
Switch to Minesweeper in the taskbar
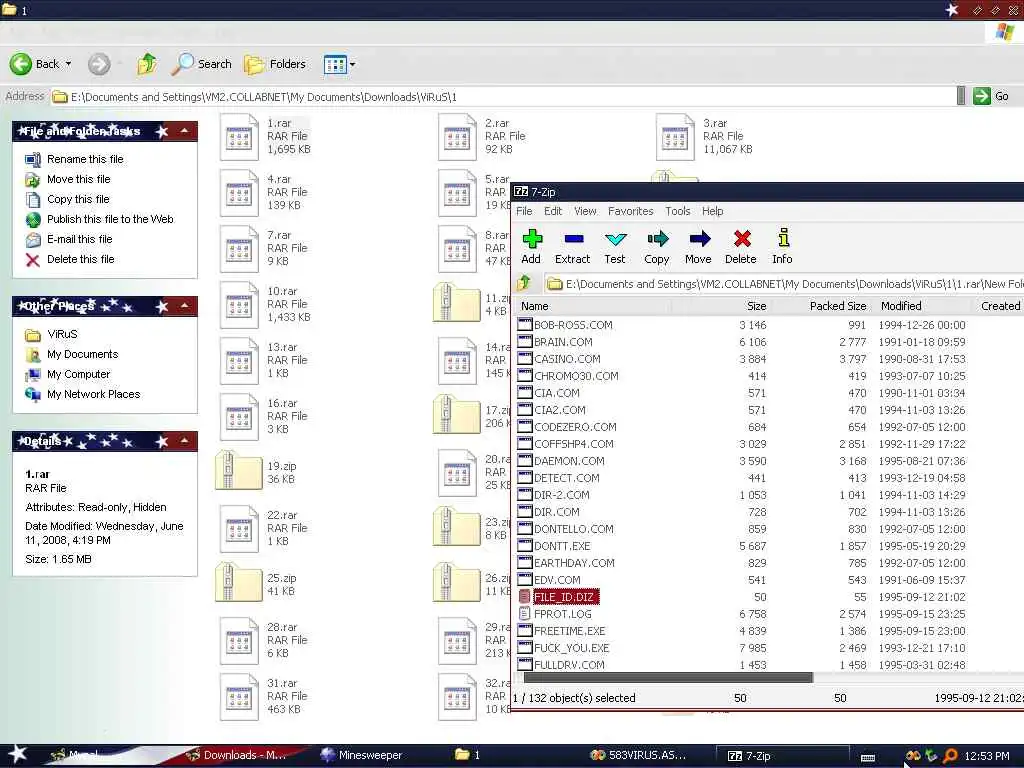pyautogui.click(x=362, y=755)
